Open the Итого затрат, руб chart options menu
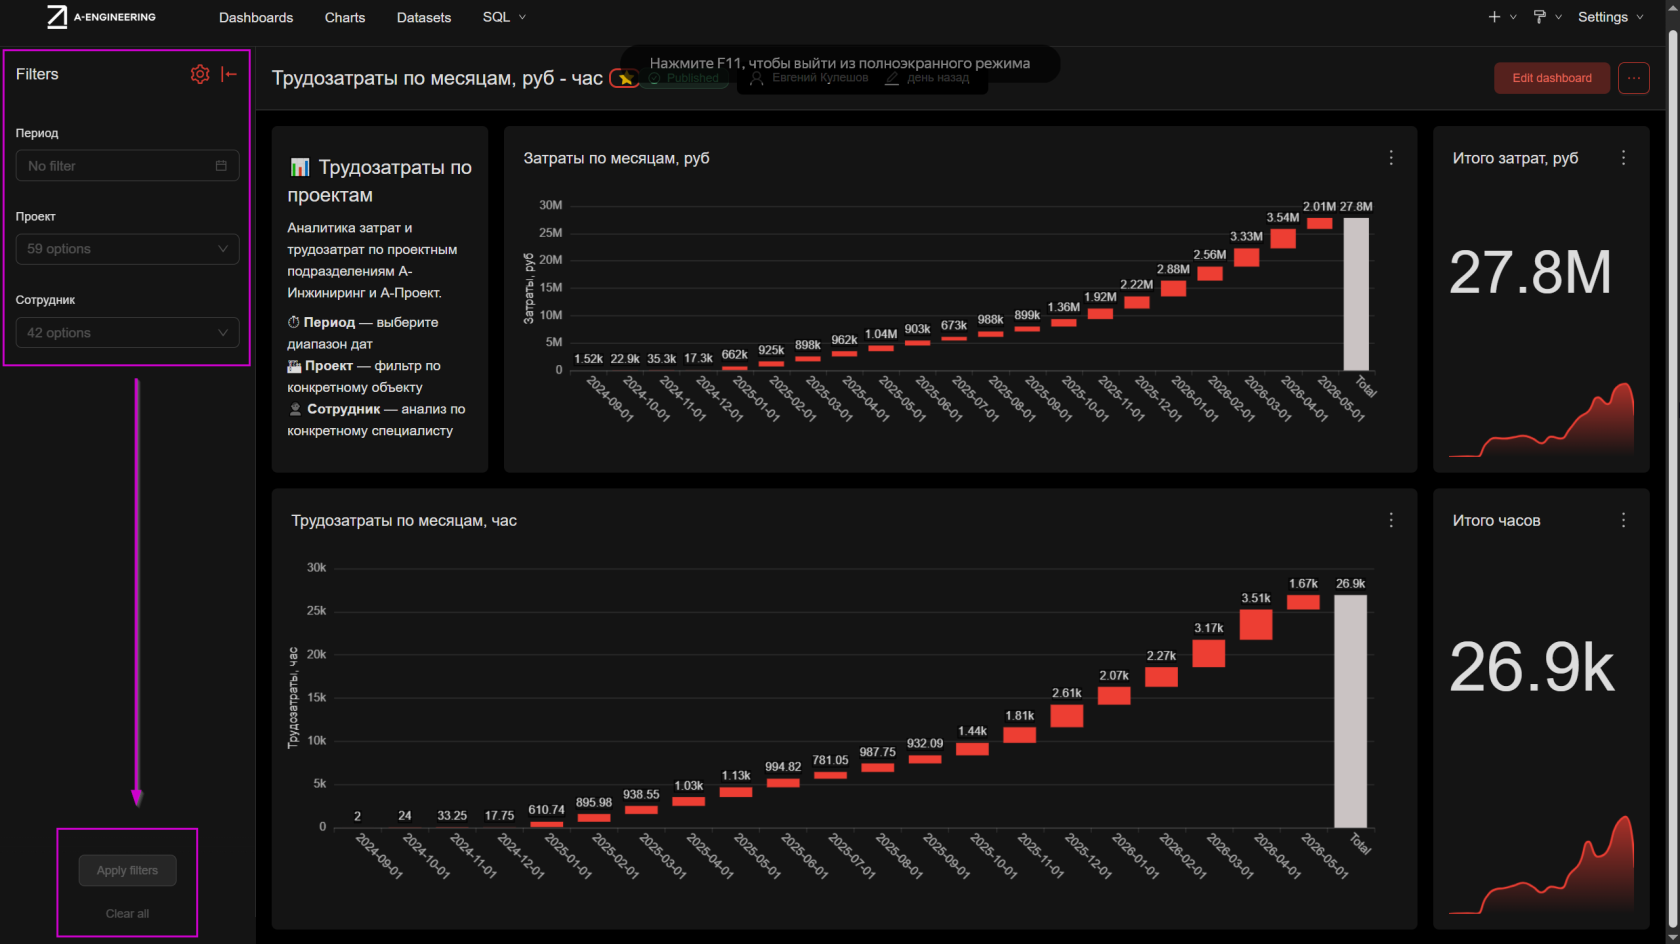Image resolution: width=1680 pixels, height=944 pixels. [1623, 158]
